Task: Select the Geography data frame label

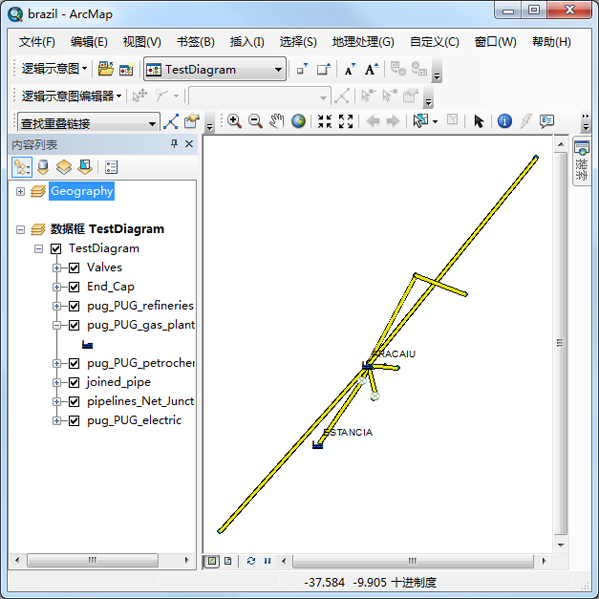Action: coord(82,191)
